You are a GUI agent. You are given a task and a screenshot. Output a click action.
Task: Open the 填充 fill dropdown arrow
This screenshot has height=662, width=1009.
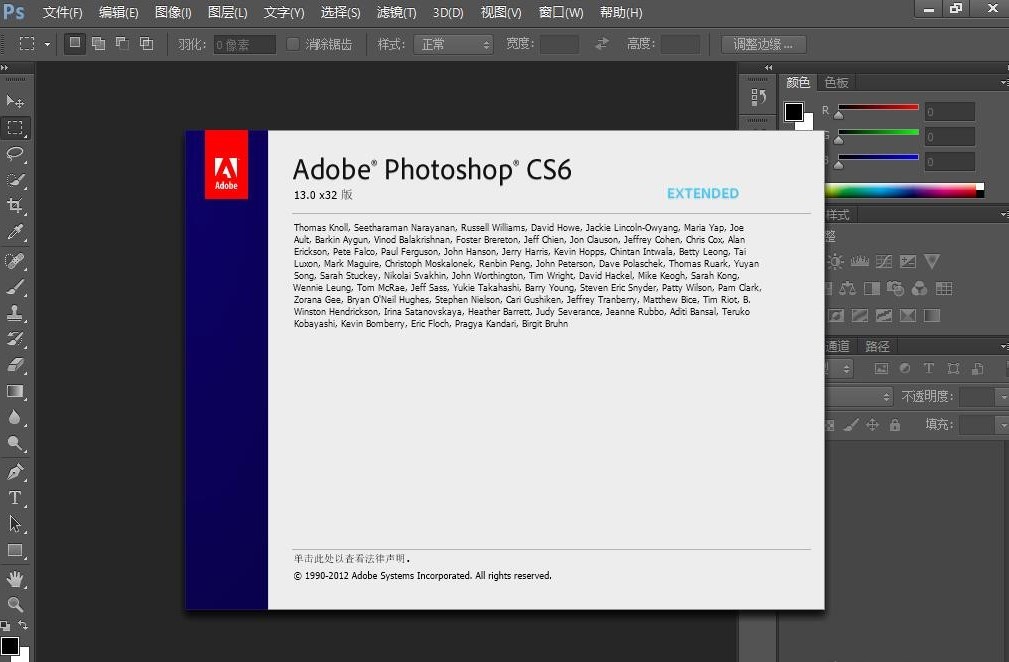[1003, 425]
